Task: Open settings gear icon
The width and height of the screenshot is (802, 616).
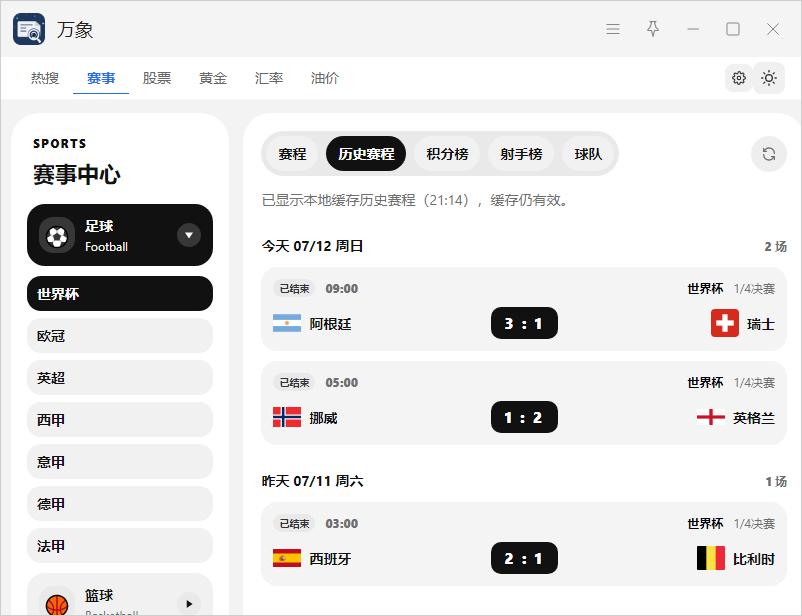Action: coord(739,78)
